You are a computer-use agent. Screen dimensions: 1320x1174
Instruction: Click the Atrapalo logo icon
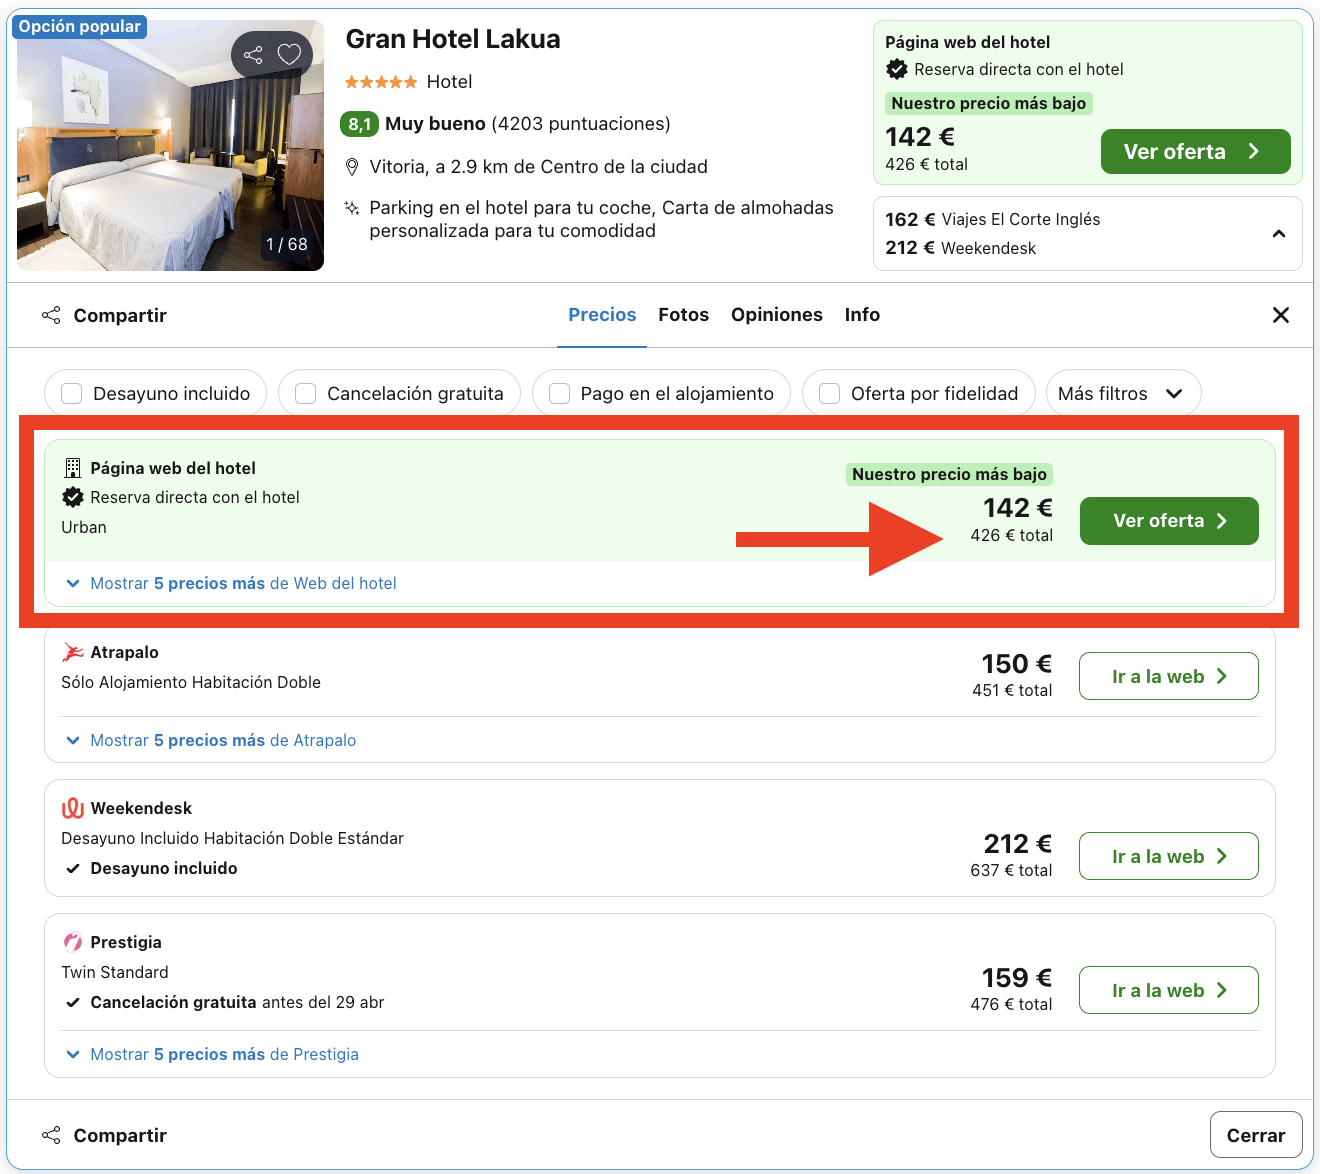(x=73, y=652)
